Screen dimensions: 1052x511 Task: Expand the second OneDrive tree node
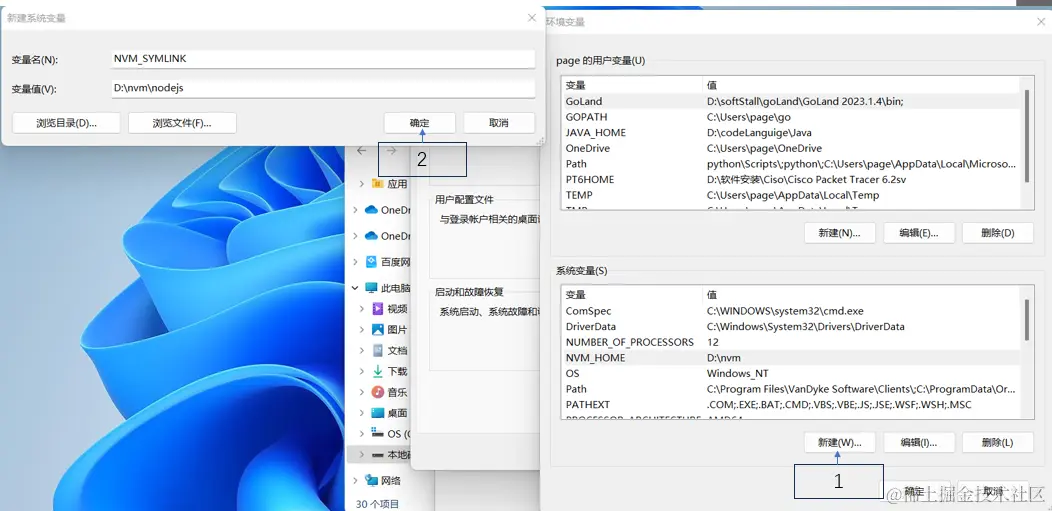point(356,236)
